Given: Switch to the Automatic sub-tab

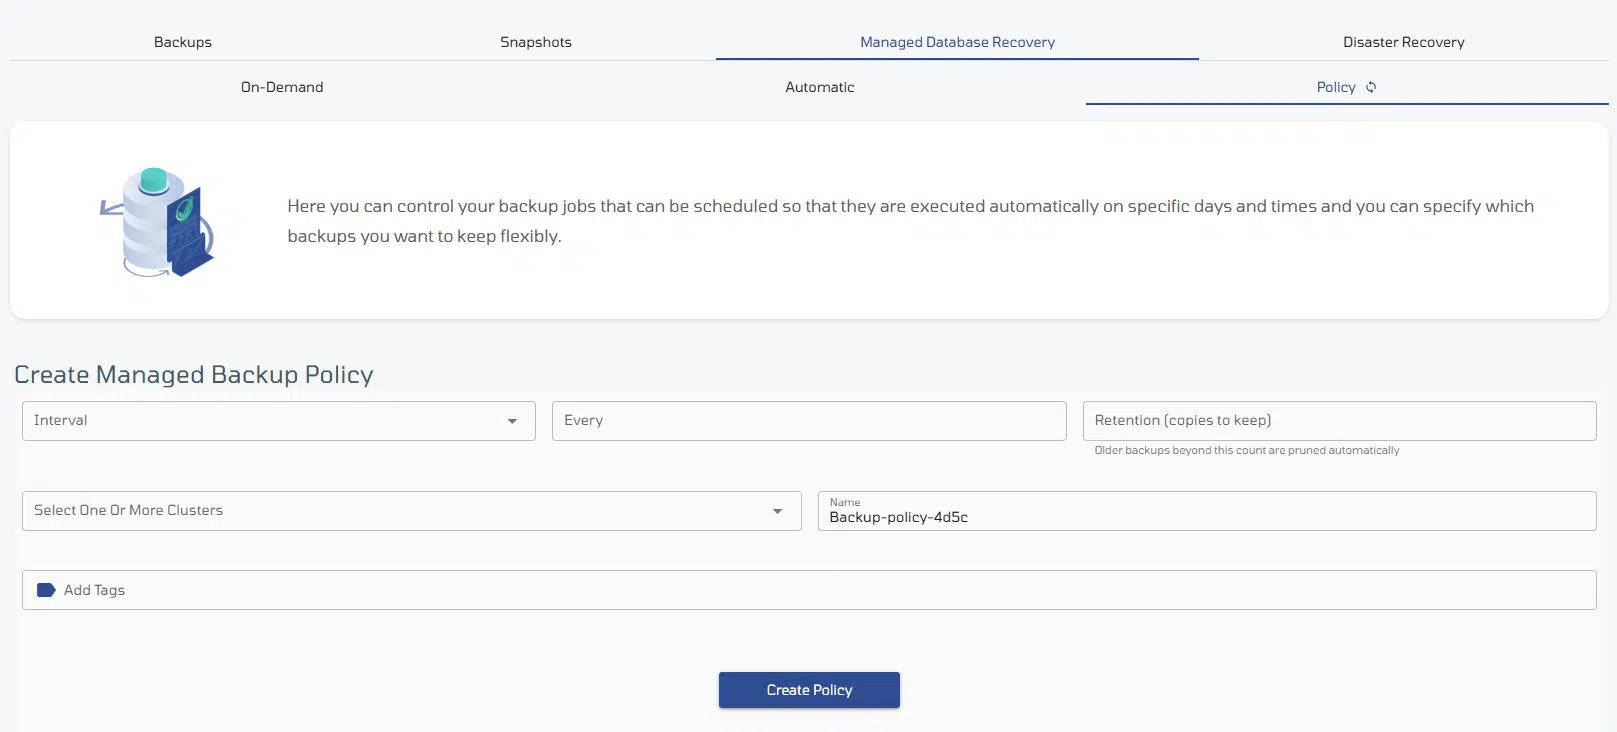Looking at the screenshot, I should tap(820, 87).
